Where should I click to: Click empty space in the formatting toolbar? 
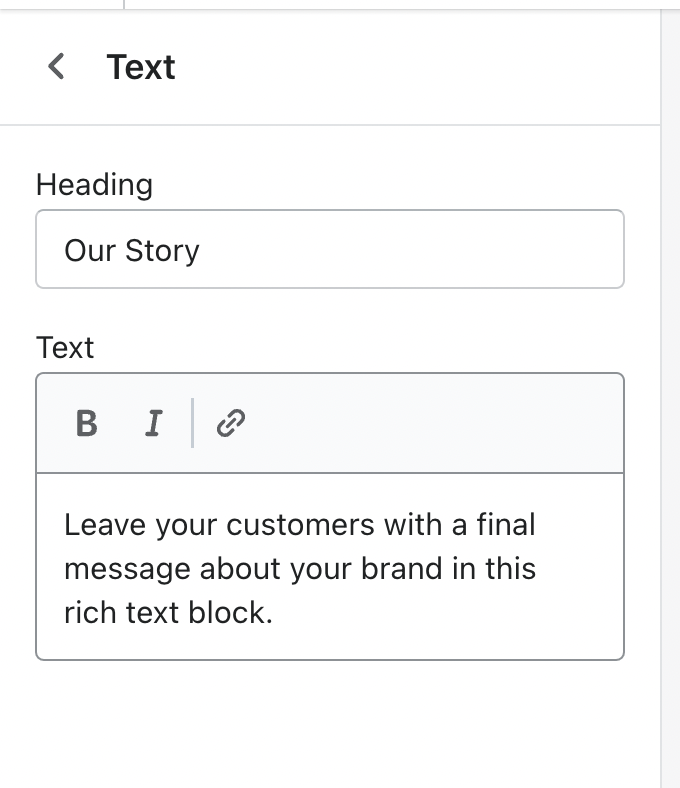point(430,424)
